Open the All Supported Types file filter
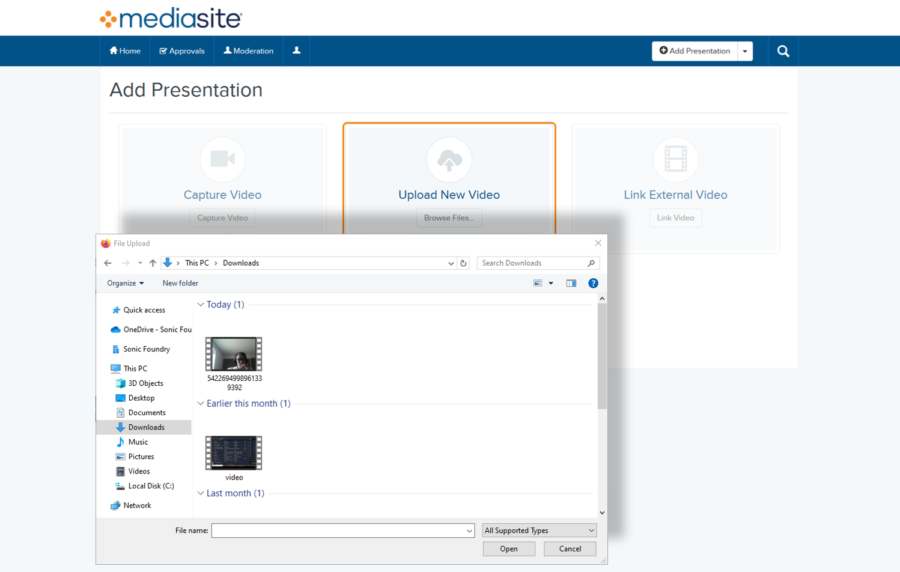Image resolution: width=900 pixels, height=572 pixels. coord(539,530)
